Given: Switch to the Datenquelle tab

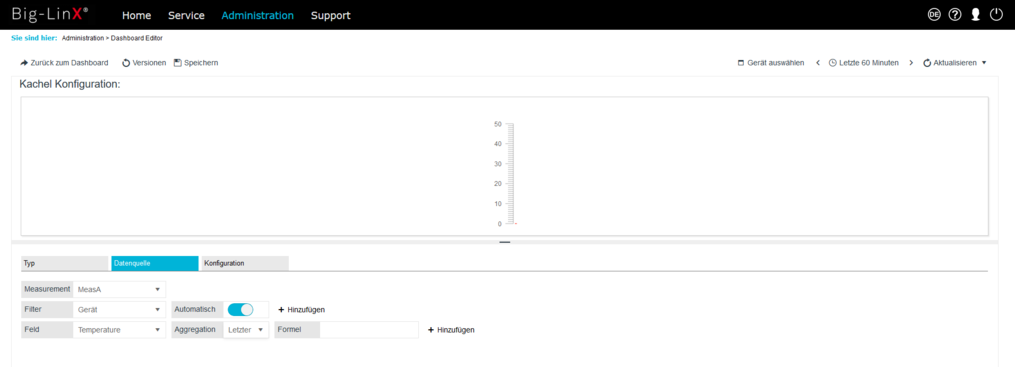Looking at the screenshot, I should pyautogui.click(x=155, y=263).
